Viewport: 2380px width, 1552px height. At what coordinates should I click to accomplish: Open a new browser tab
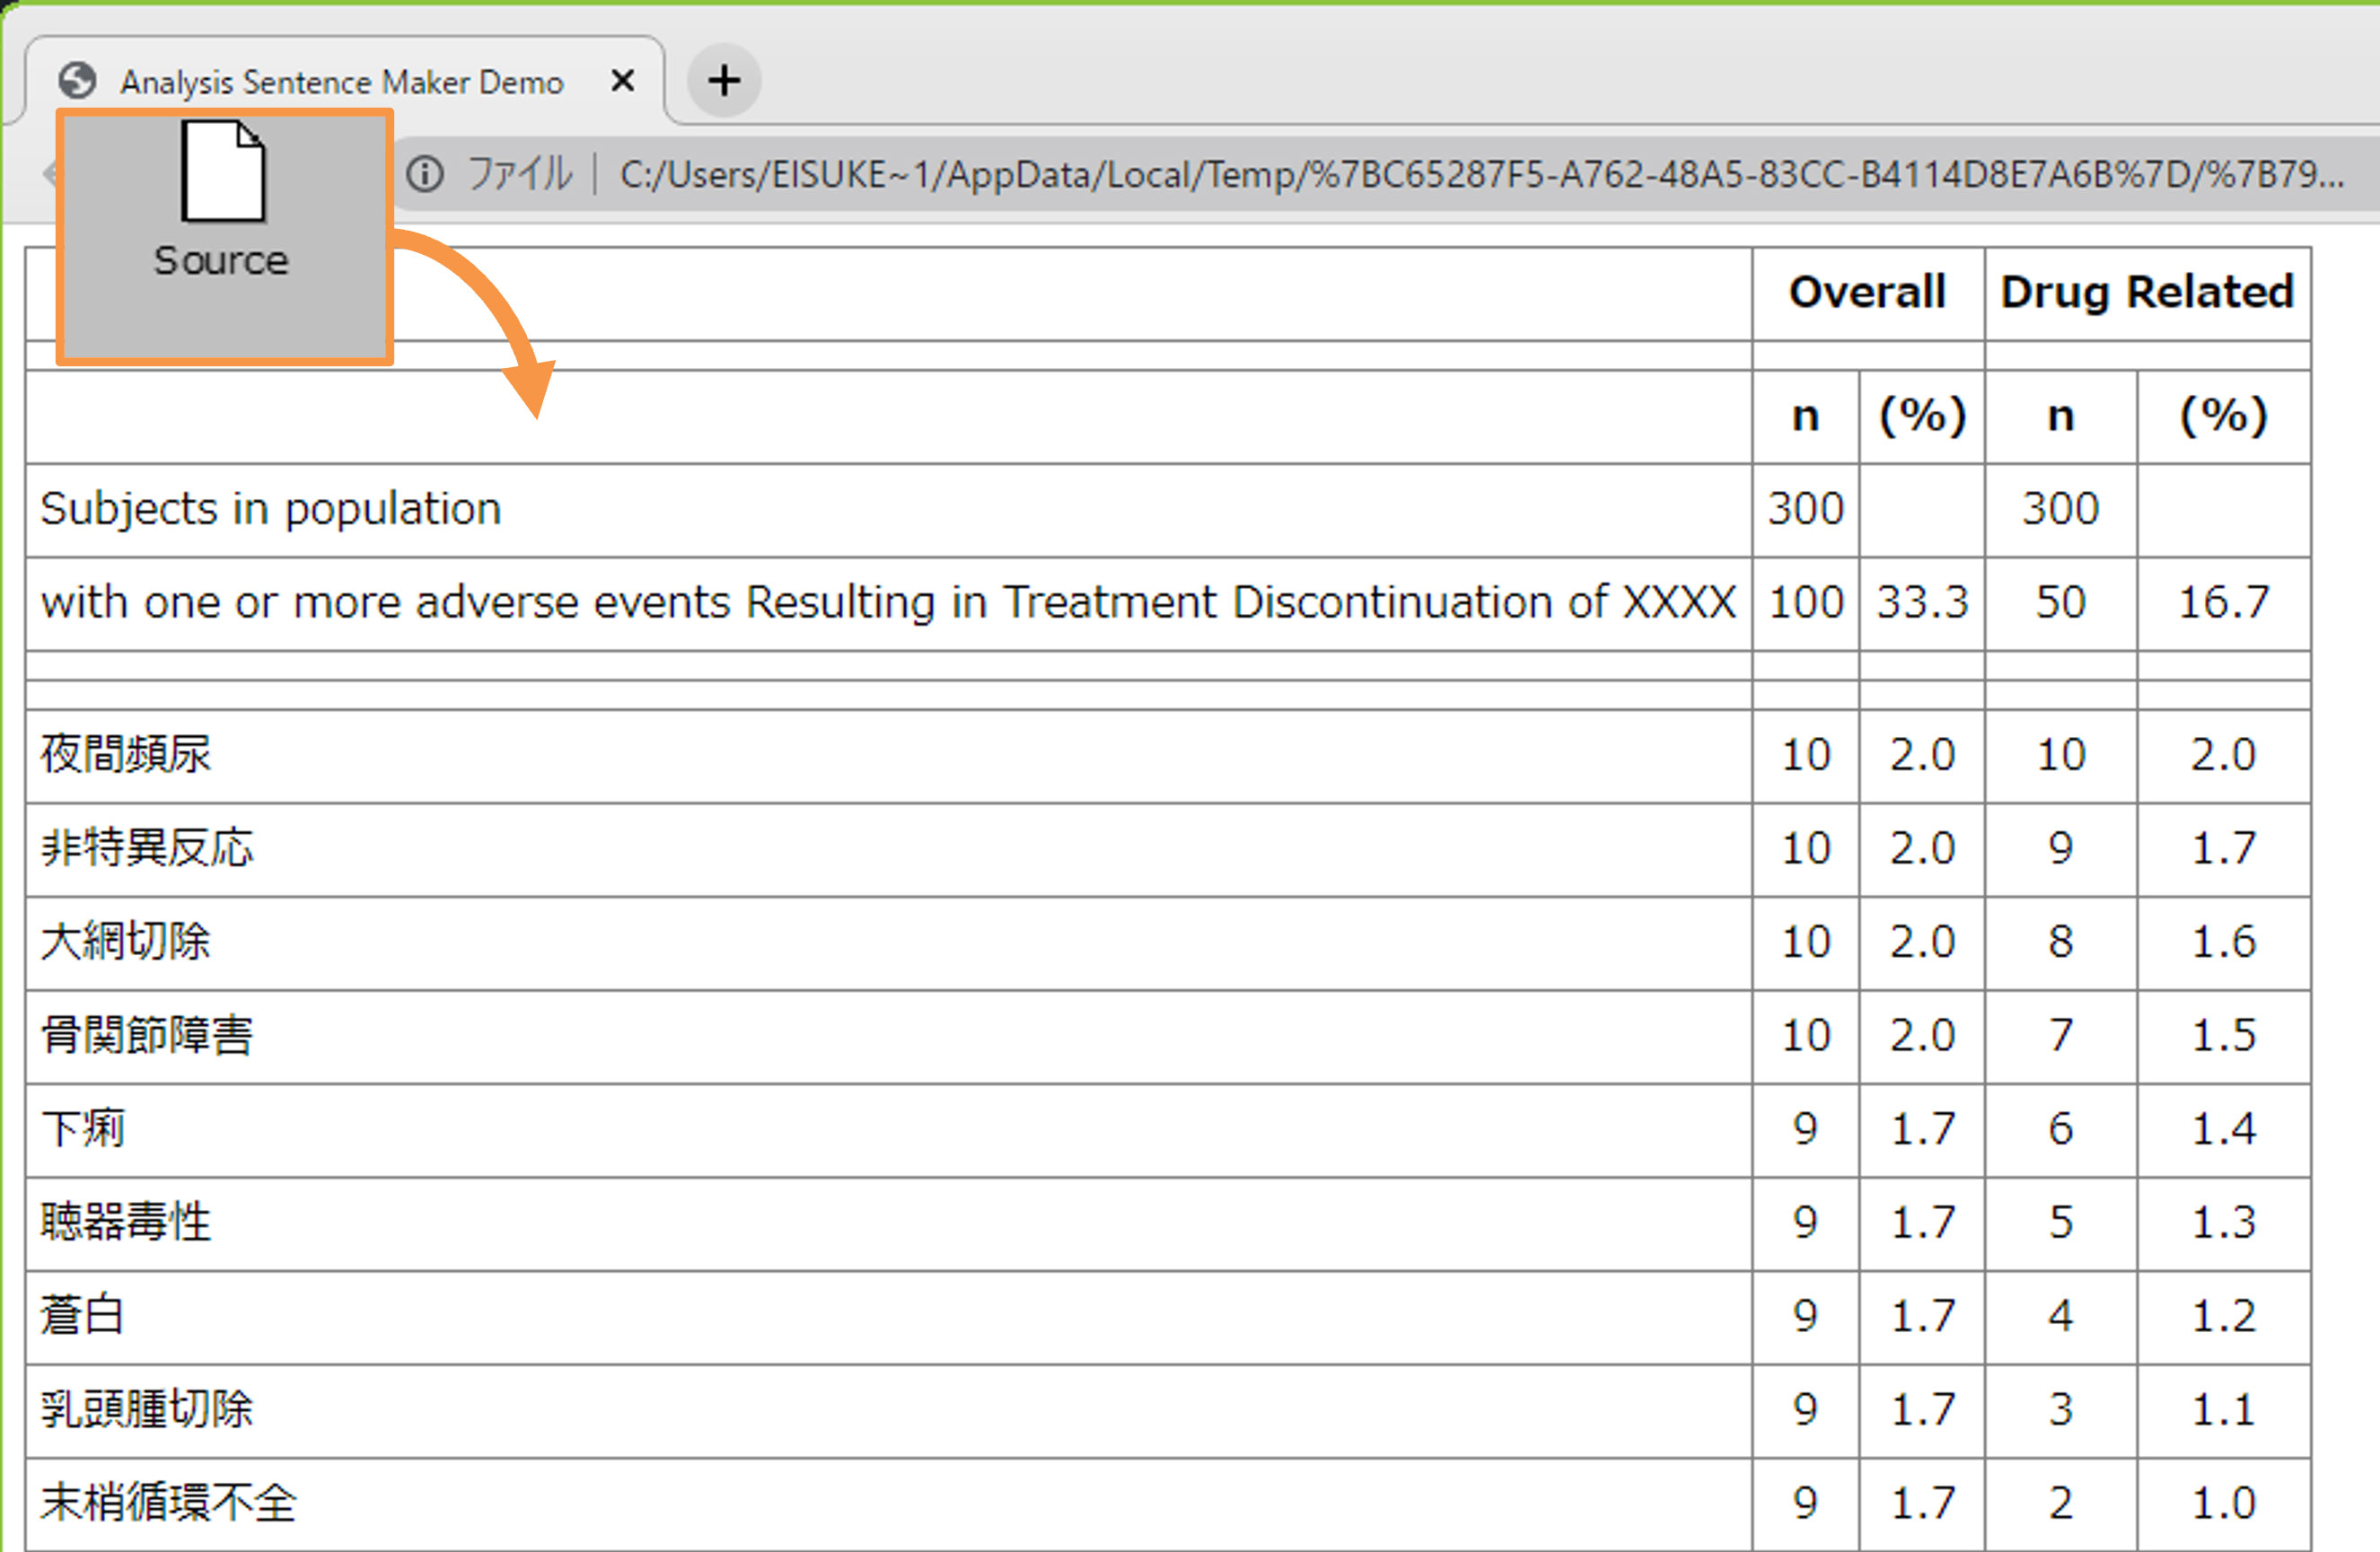click(724, 80)
